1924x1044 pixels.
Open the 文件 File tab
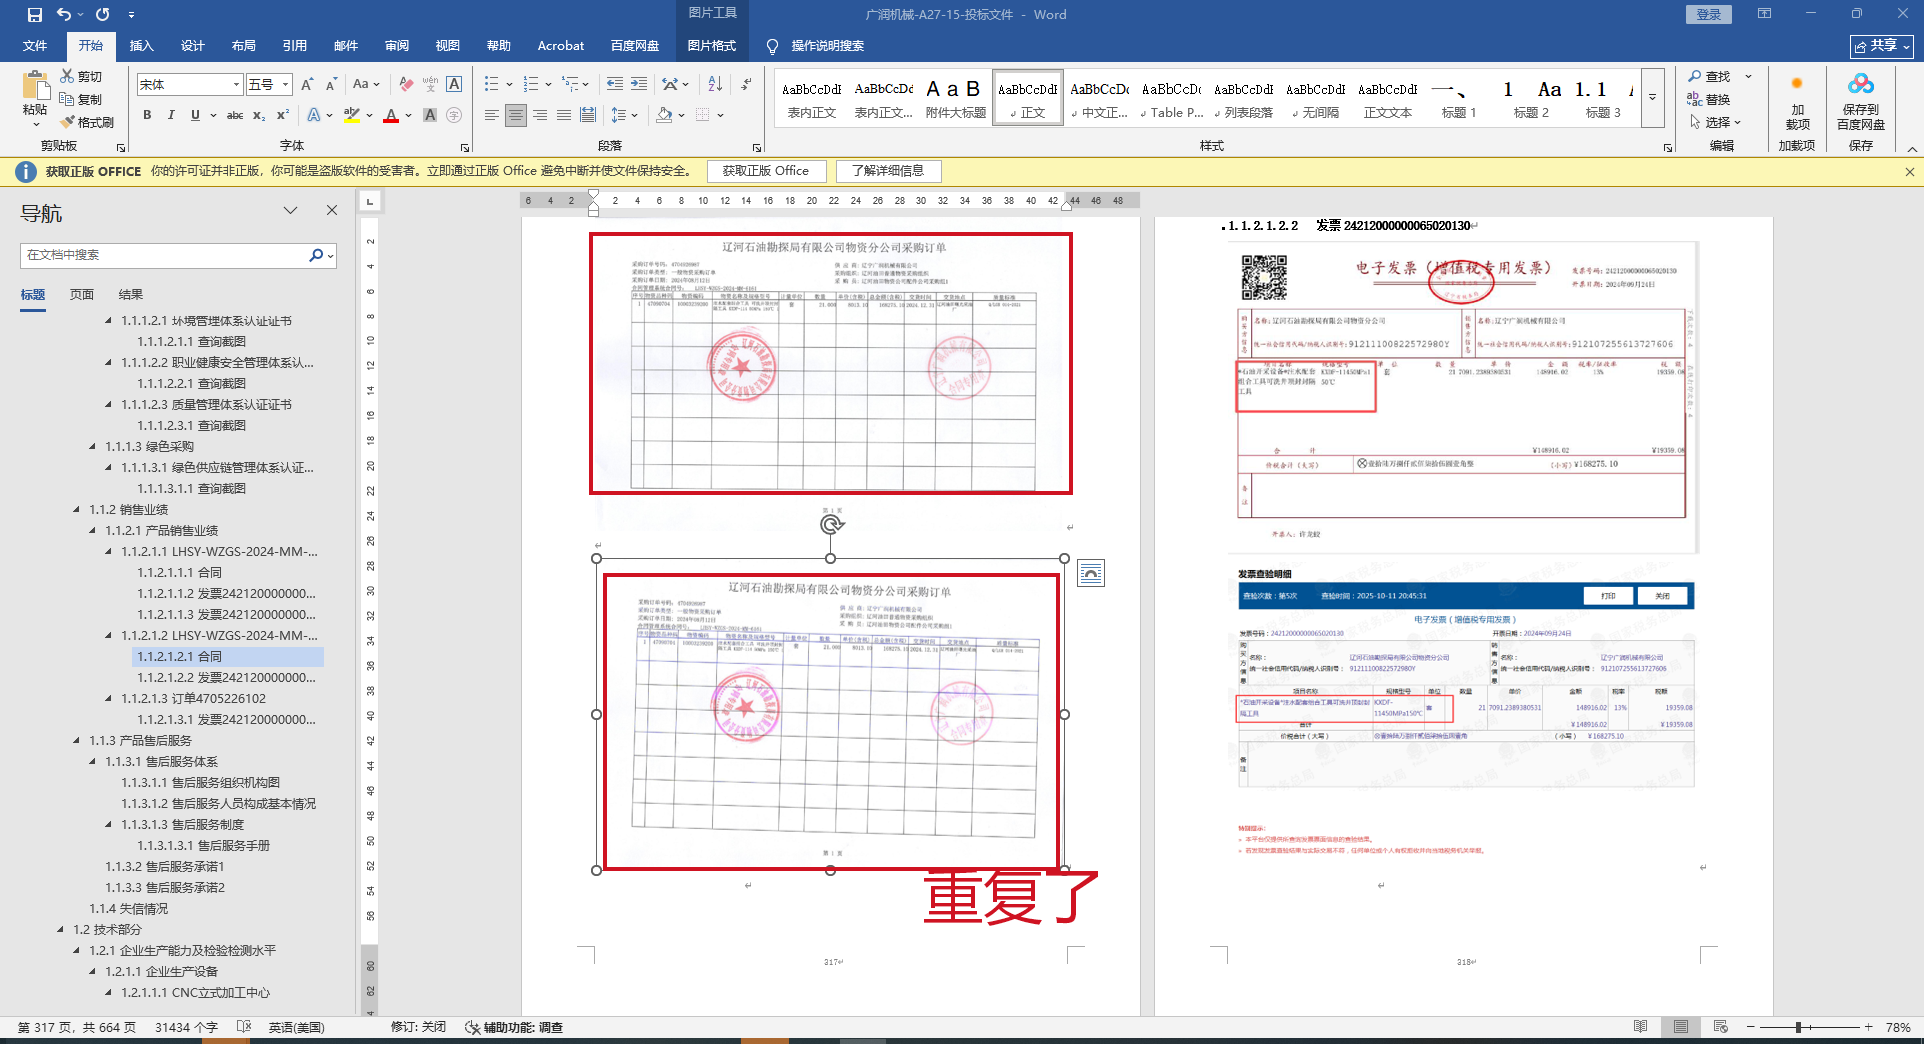(35, 46)
